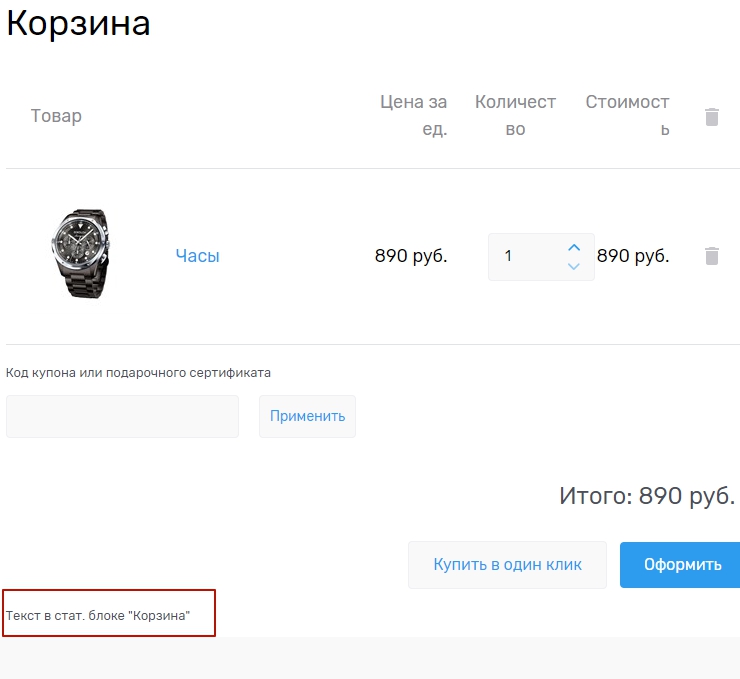Click the Купить в один клик button
The image size is (740, 679).
507,565
